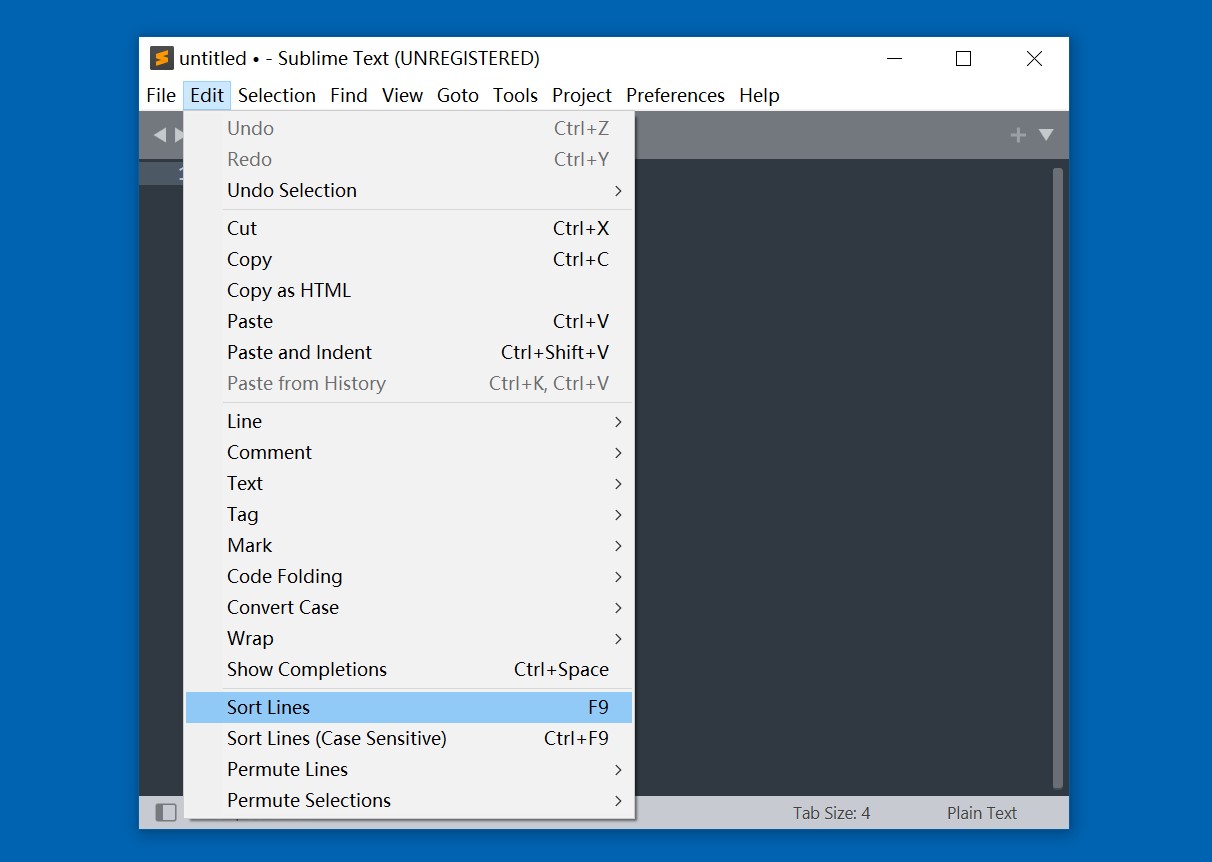Select Show Completions
The height and width of the screenshot is (862, 1212).
coord(409,669)
